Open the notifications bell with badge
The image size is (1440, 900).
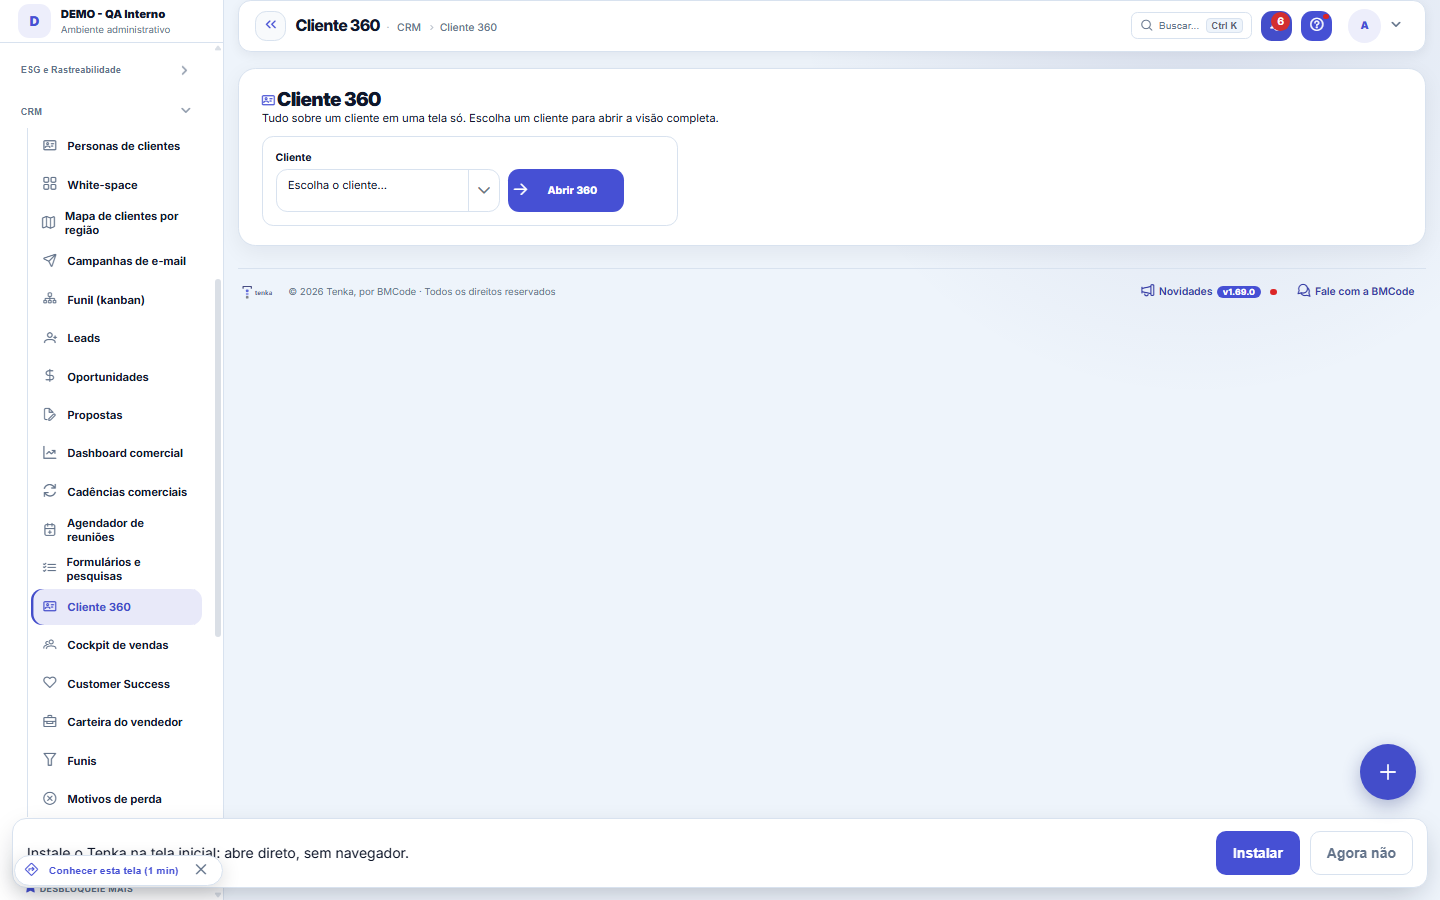click(x=1276, y=25)
